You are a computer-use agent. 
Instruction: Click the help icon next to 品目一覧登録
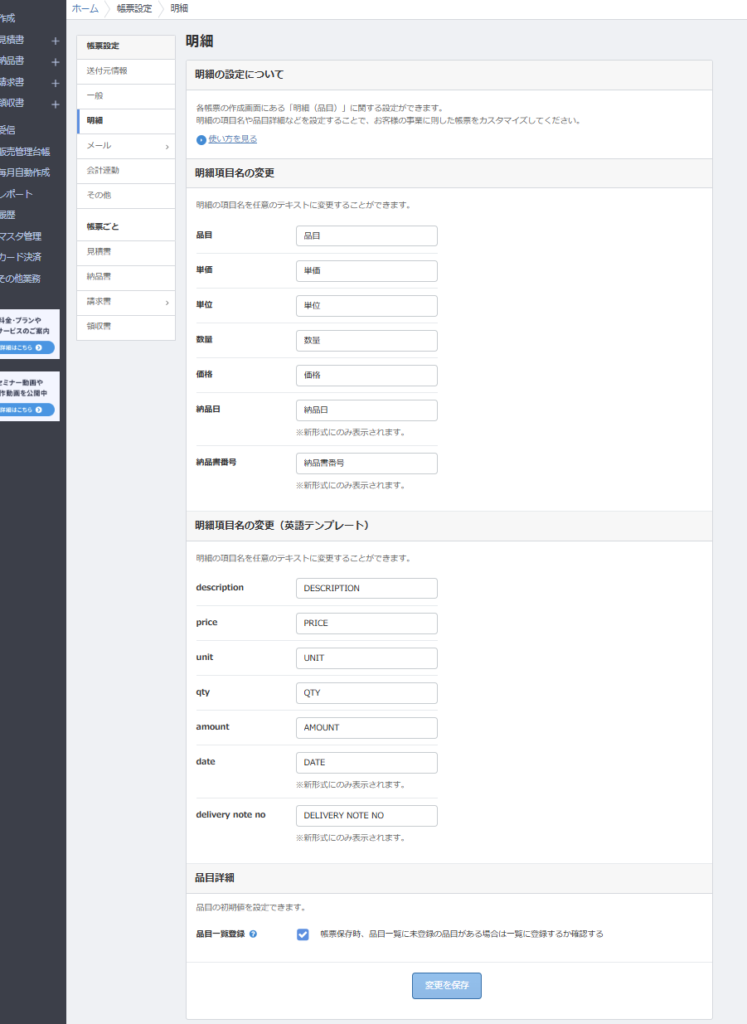(252, 934)
